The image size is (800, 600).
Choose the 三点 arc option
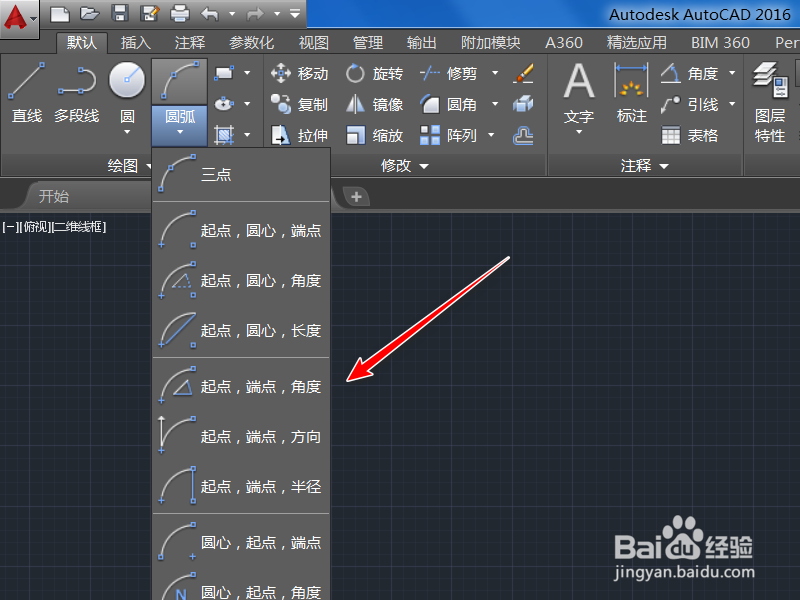click(x=241, y=174)
